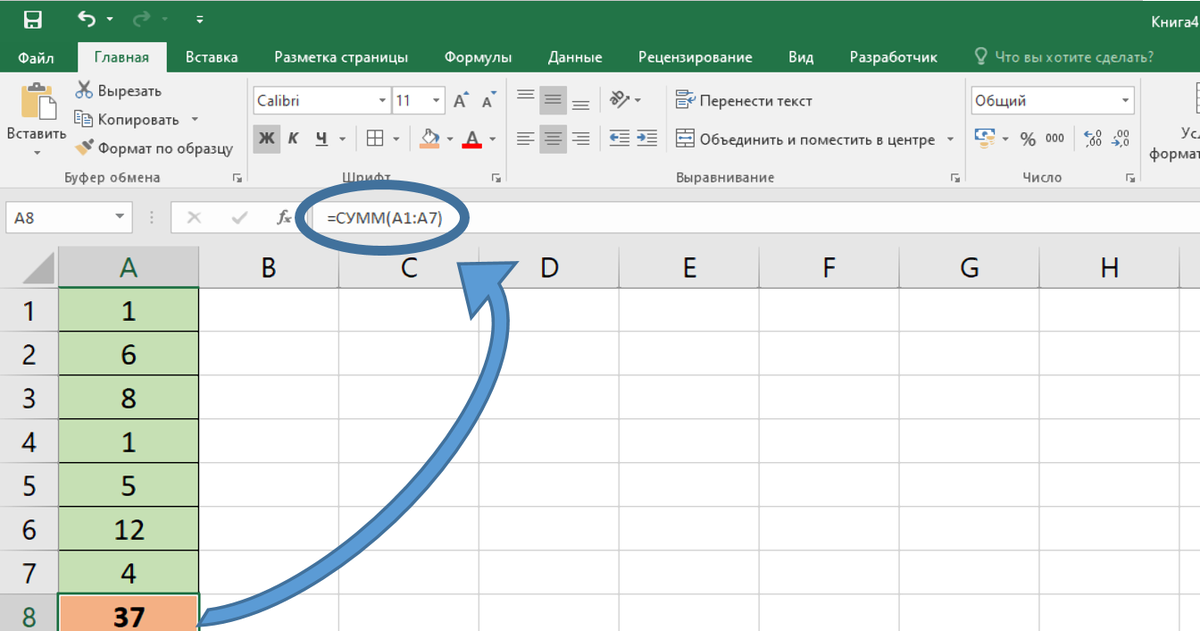Open the Разметка страницы tab
This screenshot has height=631, width=1200.
pyautogui.click(x=341, y=58)
